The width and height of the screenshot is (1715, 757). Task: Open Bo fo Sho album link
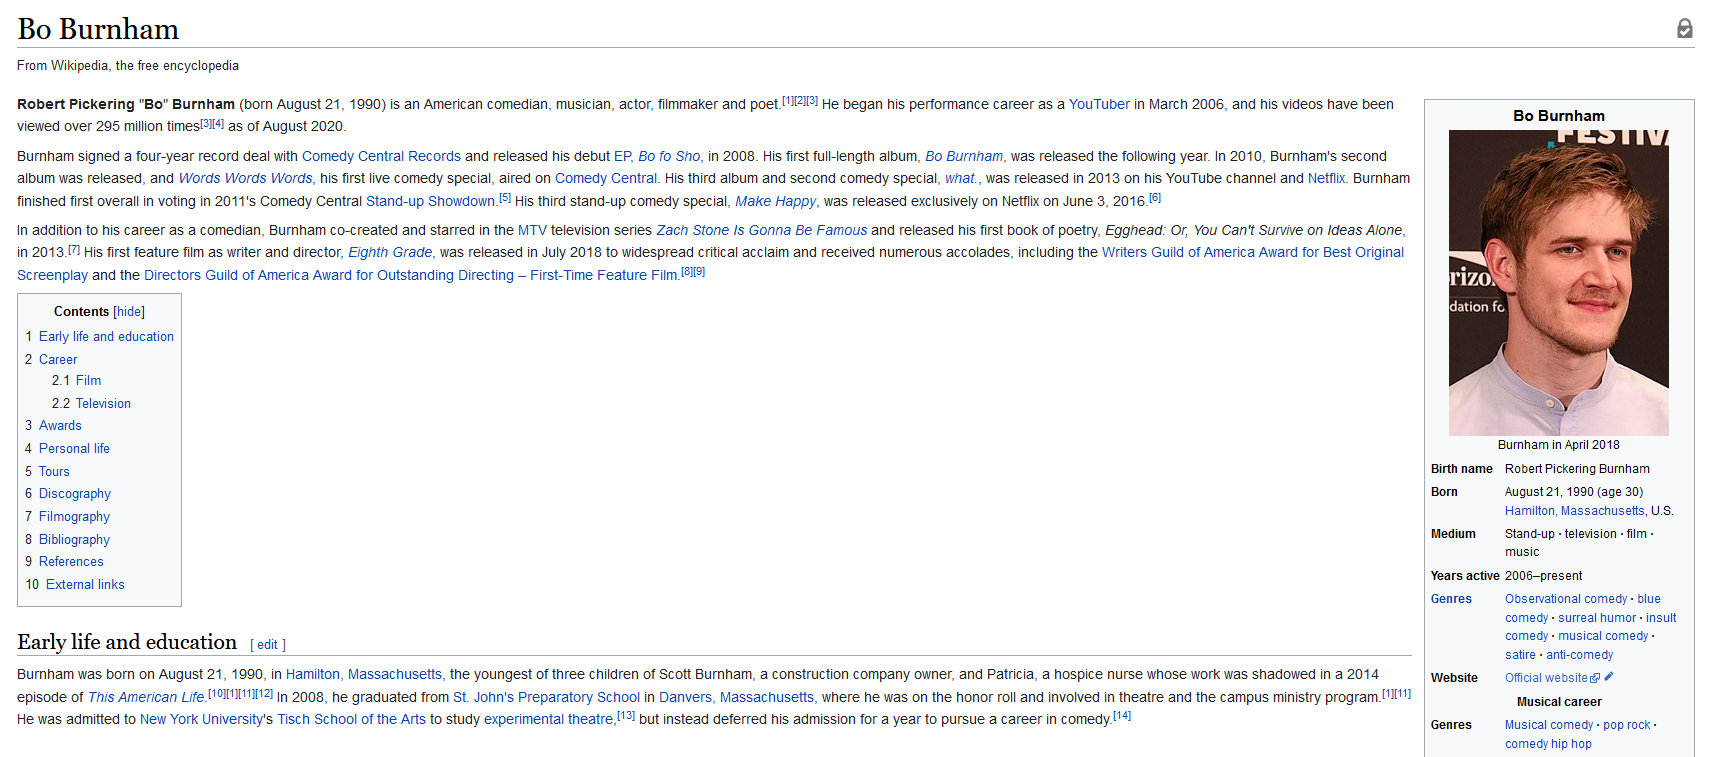coord(669,156)
